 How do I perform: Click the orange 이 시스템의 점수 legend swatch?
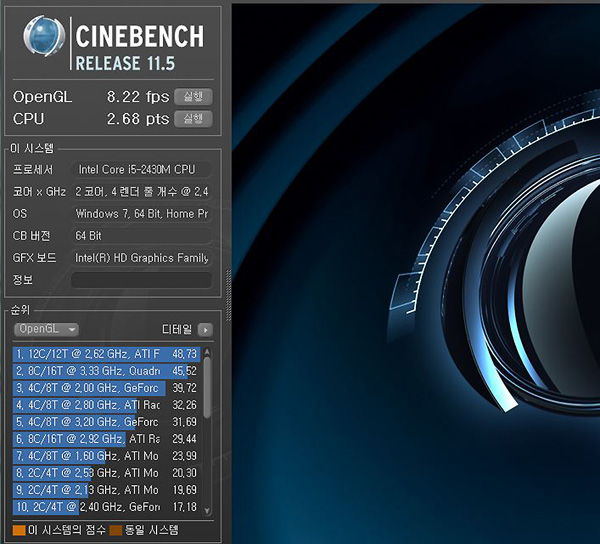(x=19, y=530)
